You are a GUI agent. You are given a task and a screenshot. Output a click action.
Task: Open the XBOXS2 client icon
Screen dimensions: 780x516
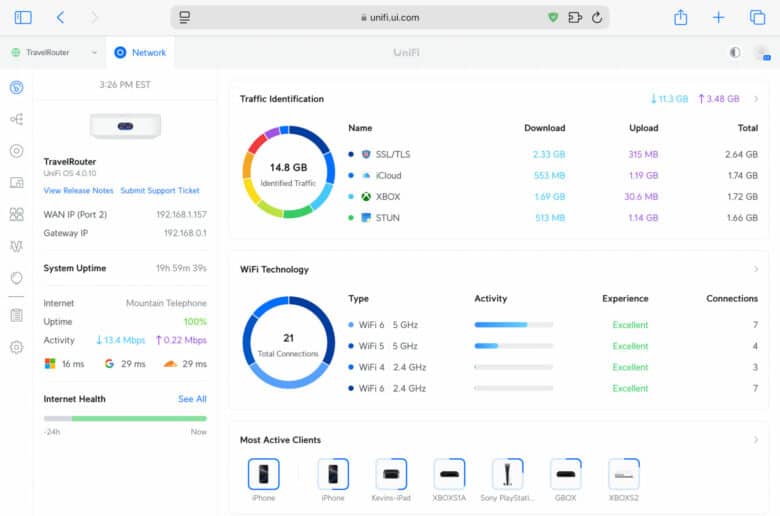tap(624, 474)
